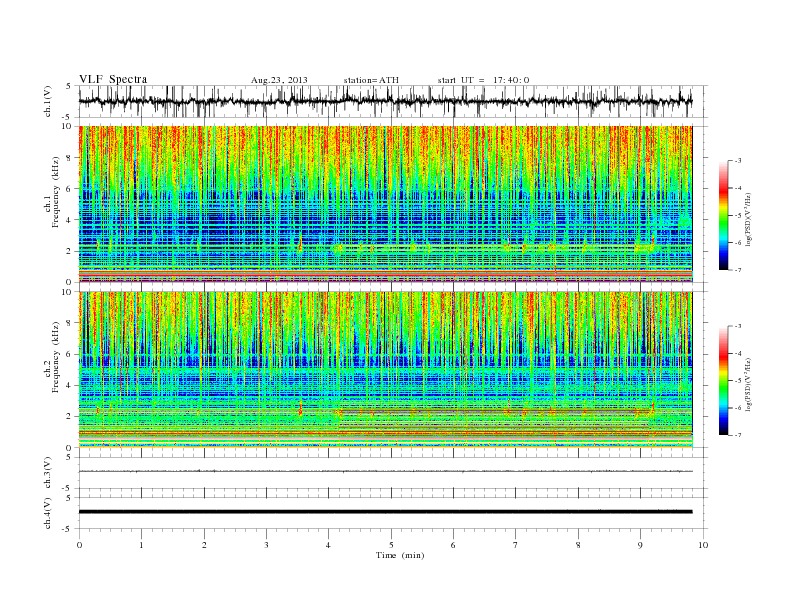Click the thick ch.4 voltage trace
Image resolution: width=792 pixels, height=612 pixels.
pyautogui.click(x=385, y=512)
